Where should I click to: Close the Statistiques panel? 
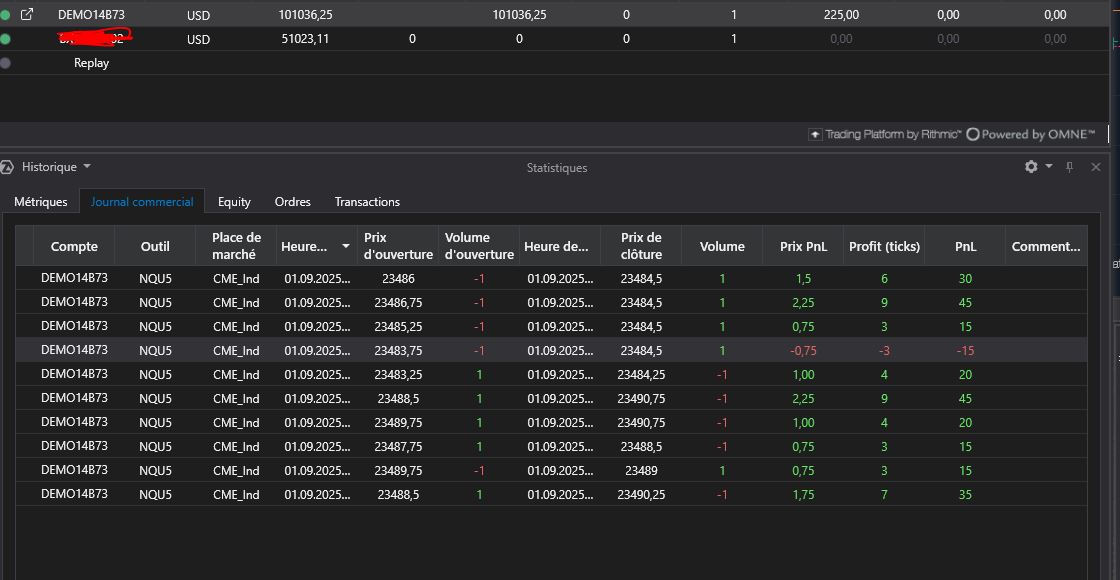point(1096,167)
